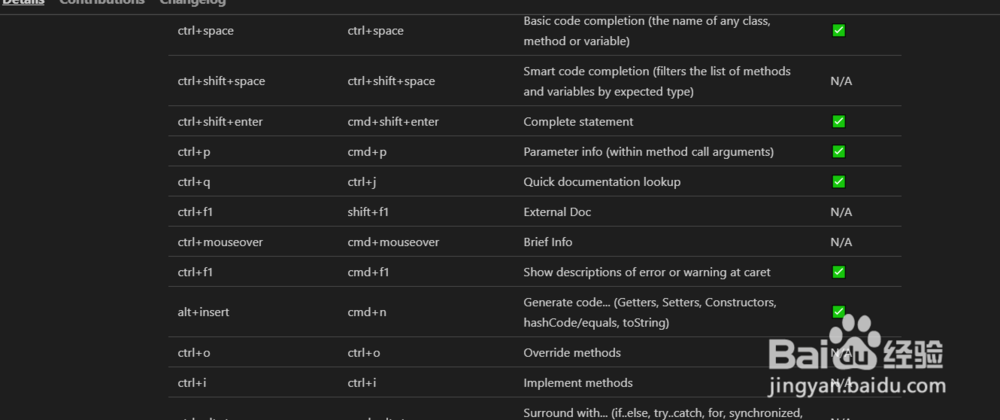The width and height of the screenshot is (1000, 420).
Task: Click N/A in the Smart code completion row
Action: tap(841, 82)
